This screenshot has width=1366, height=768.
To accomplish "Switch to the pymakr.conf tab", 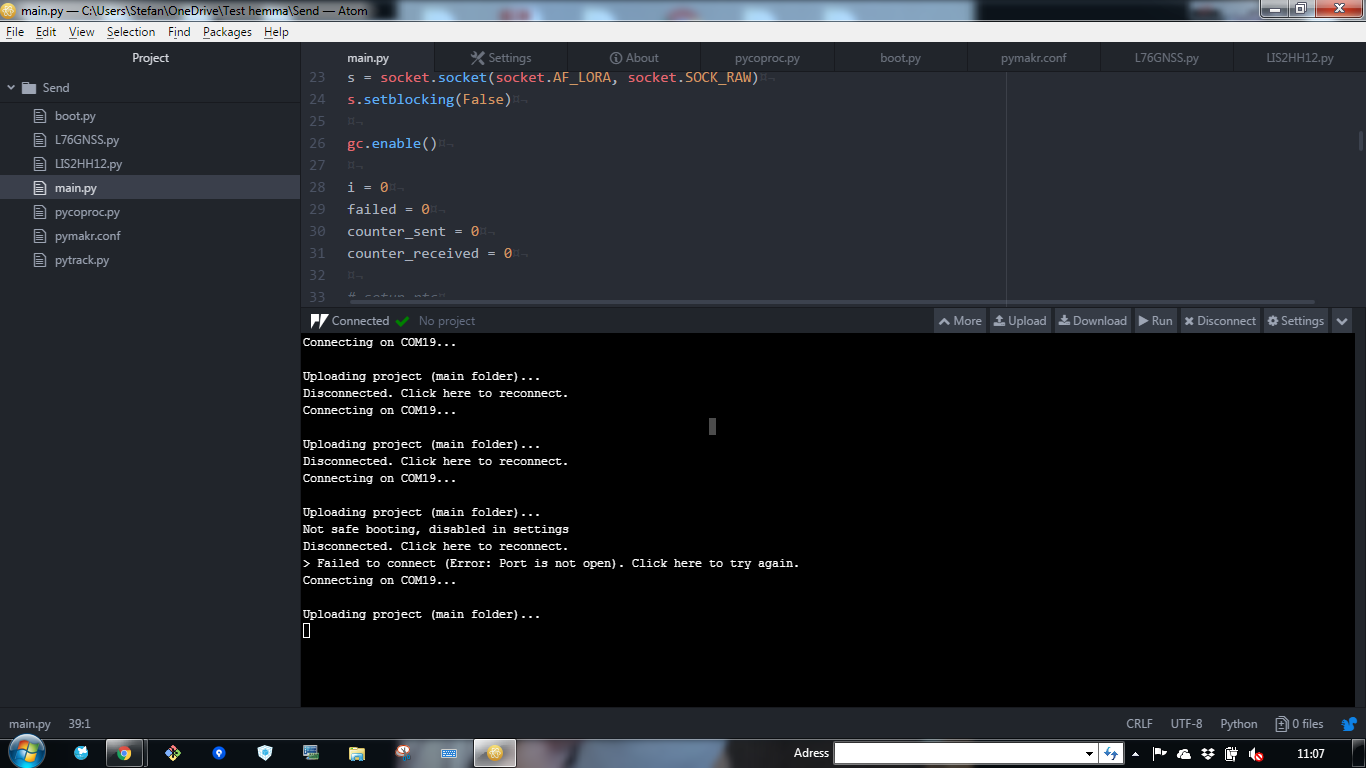I will tap(1033, 58).
